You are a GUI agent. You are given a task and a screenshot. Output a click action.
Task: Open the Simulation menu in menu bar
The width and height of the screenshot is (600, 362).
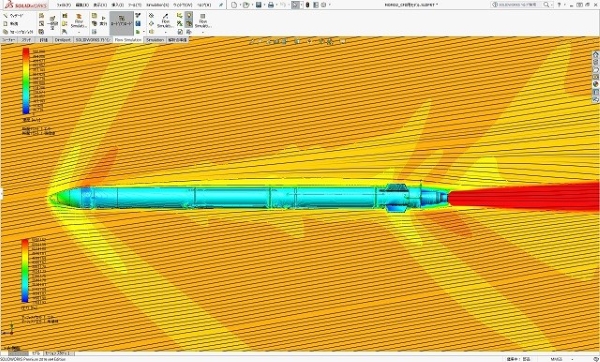[x=157, y=5]
